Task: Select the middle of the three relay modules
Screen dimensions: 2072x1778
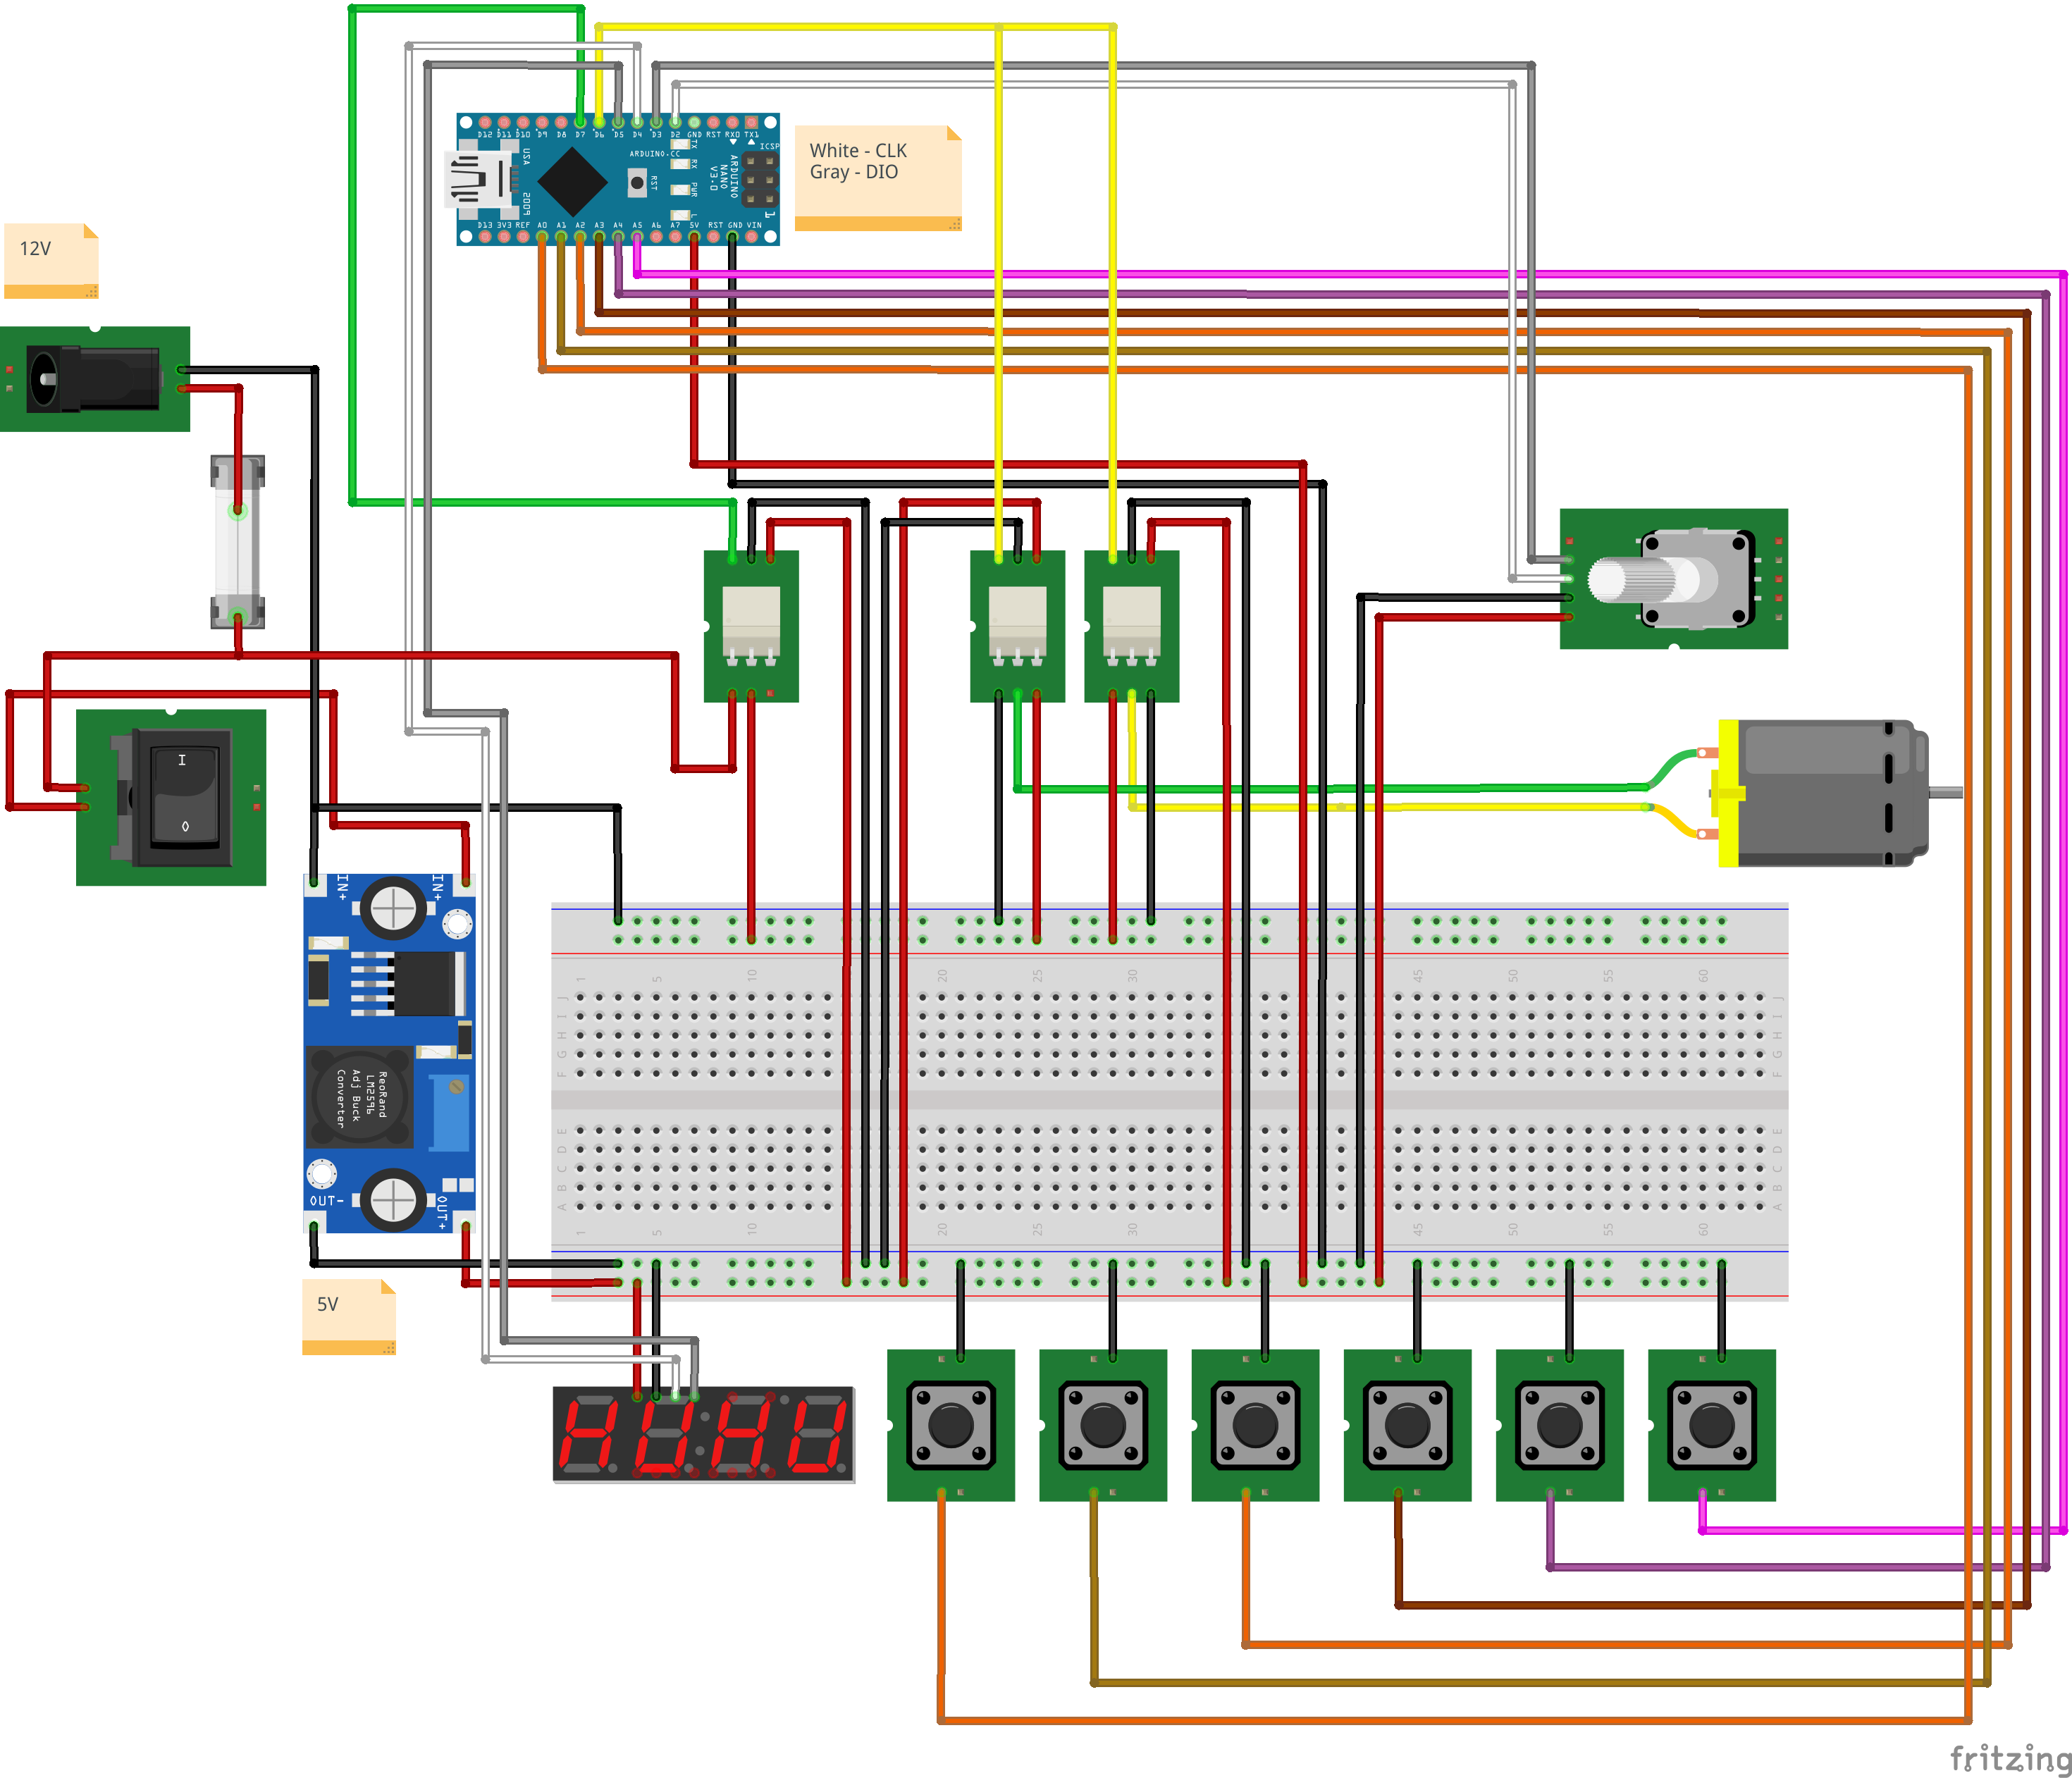Action: (x=1017, y=626)
